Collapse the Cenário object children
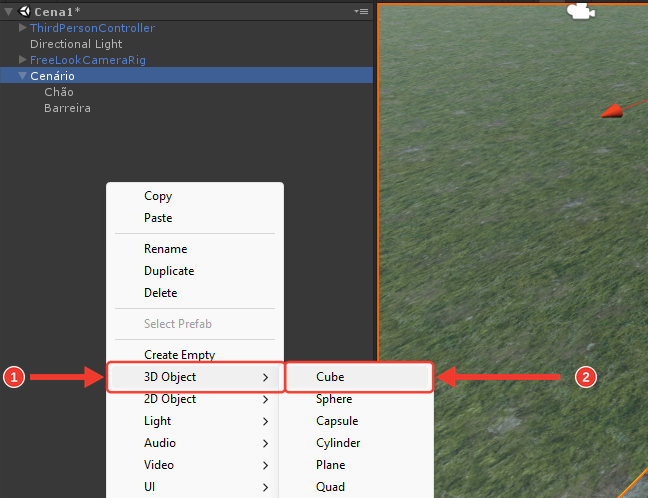Screen dimensions: 648x498 [23, 76]
